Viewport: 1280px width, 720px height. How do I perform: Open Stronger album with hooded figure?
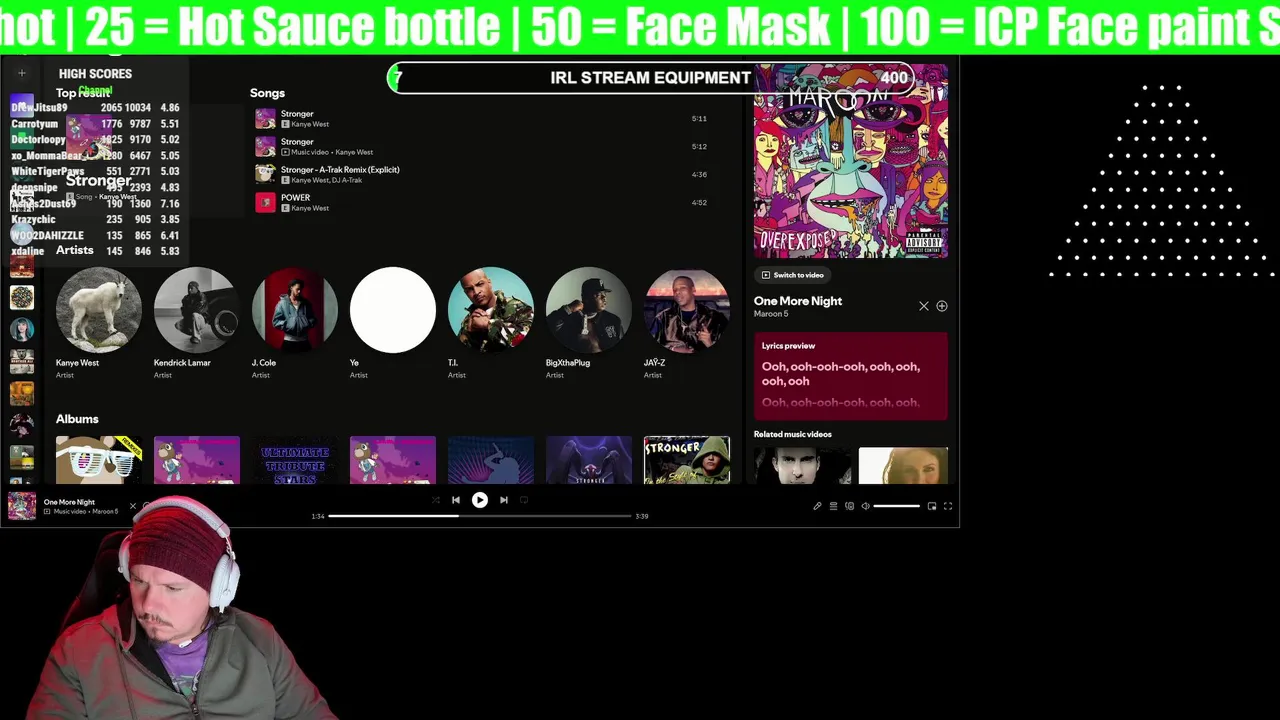click(687, 460)
